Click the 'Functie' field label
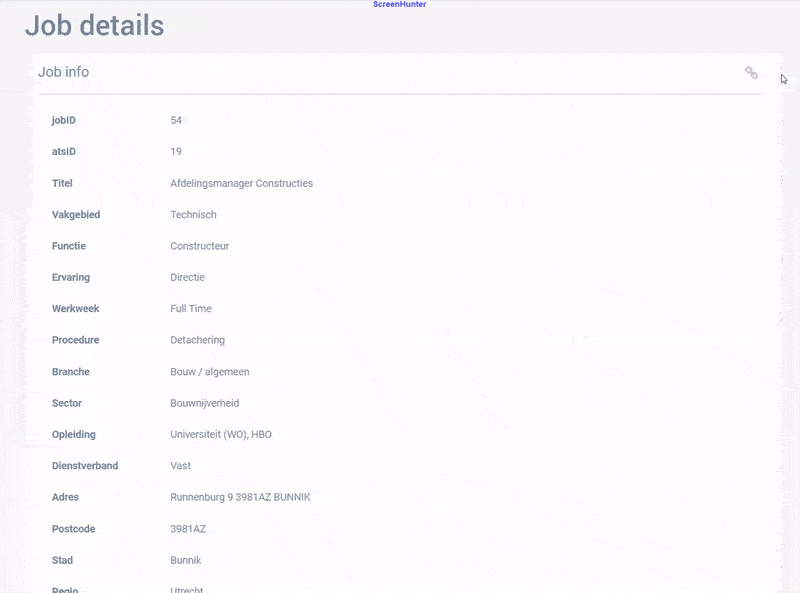 [69, 246]
